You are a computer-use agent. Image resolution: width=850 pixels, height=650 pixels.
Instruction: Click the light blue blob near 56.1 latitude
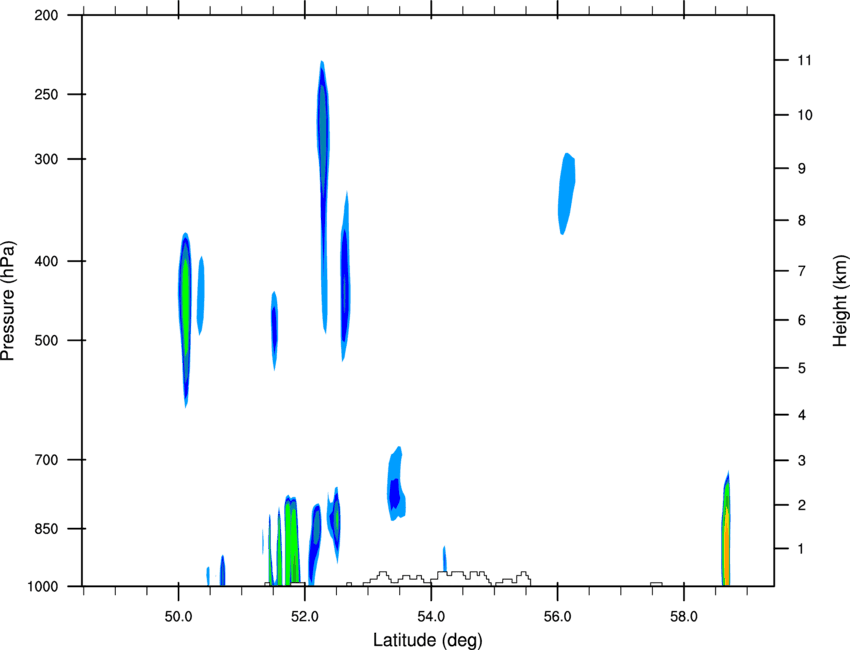[566, 194]
